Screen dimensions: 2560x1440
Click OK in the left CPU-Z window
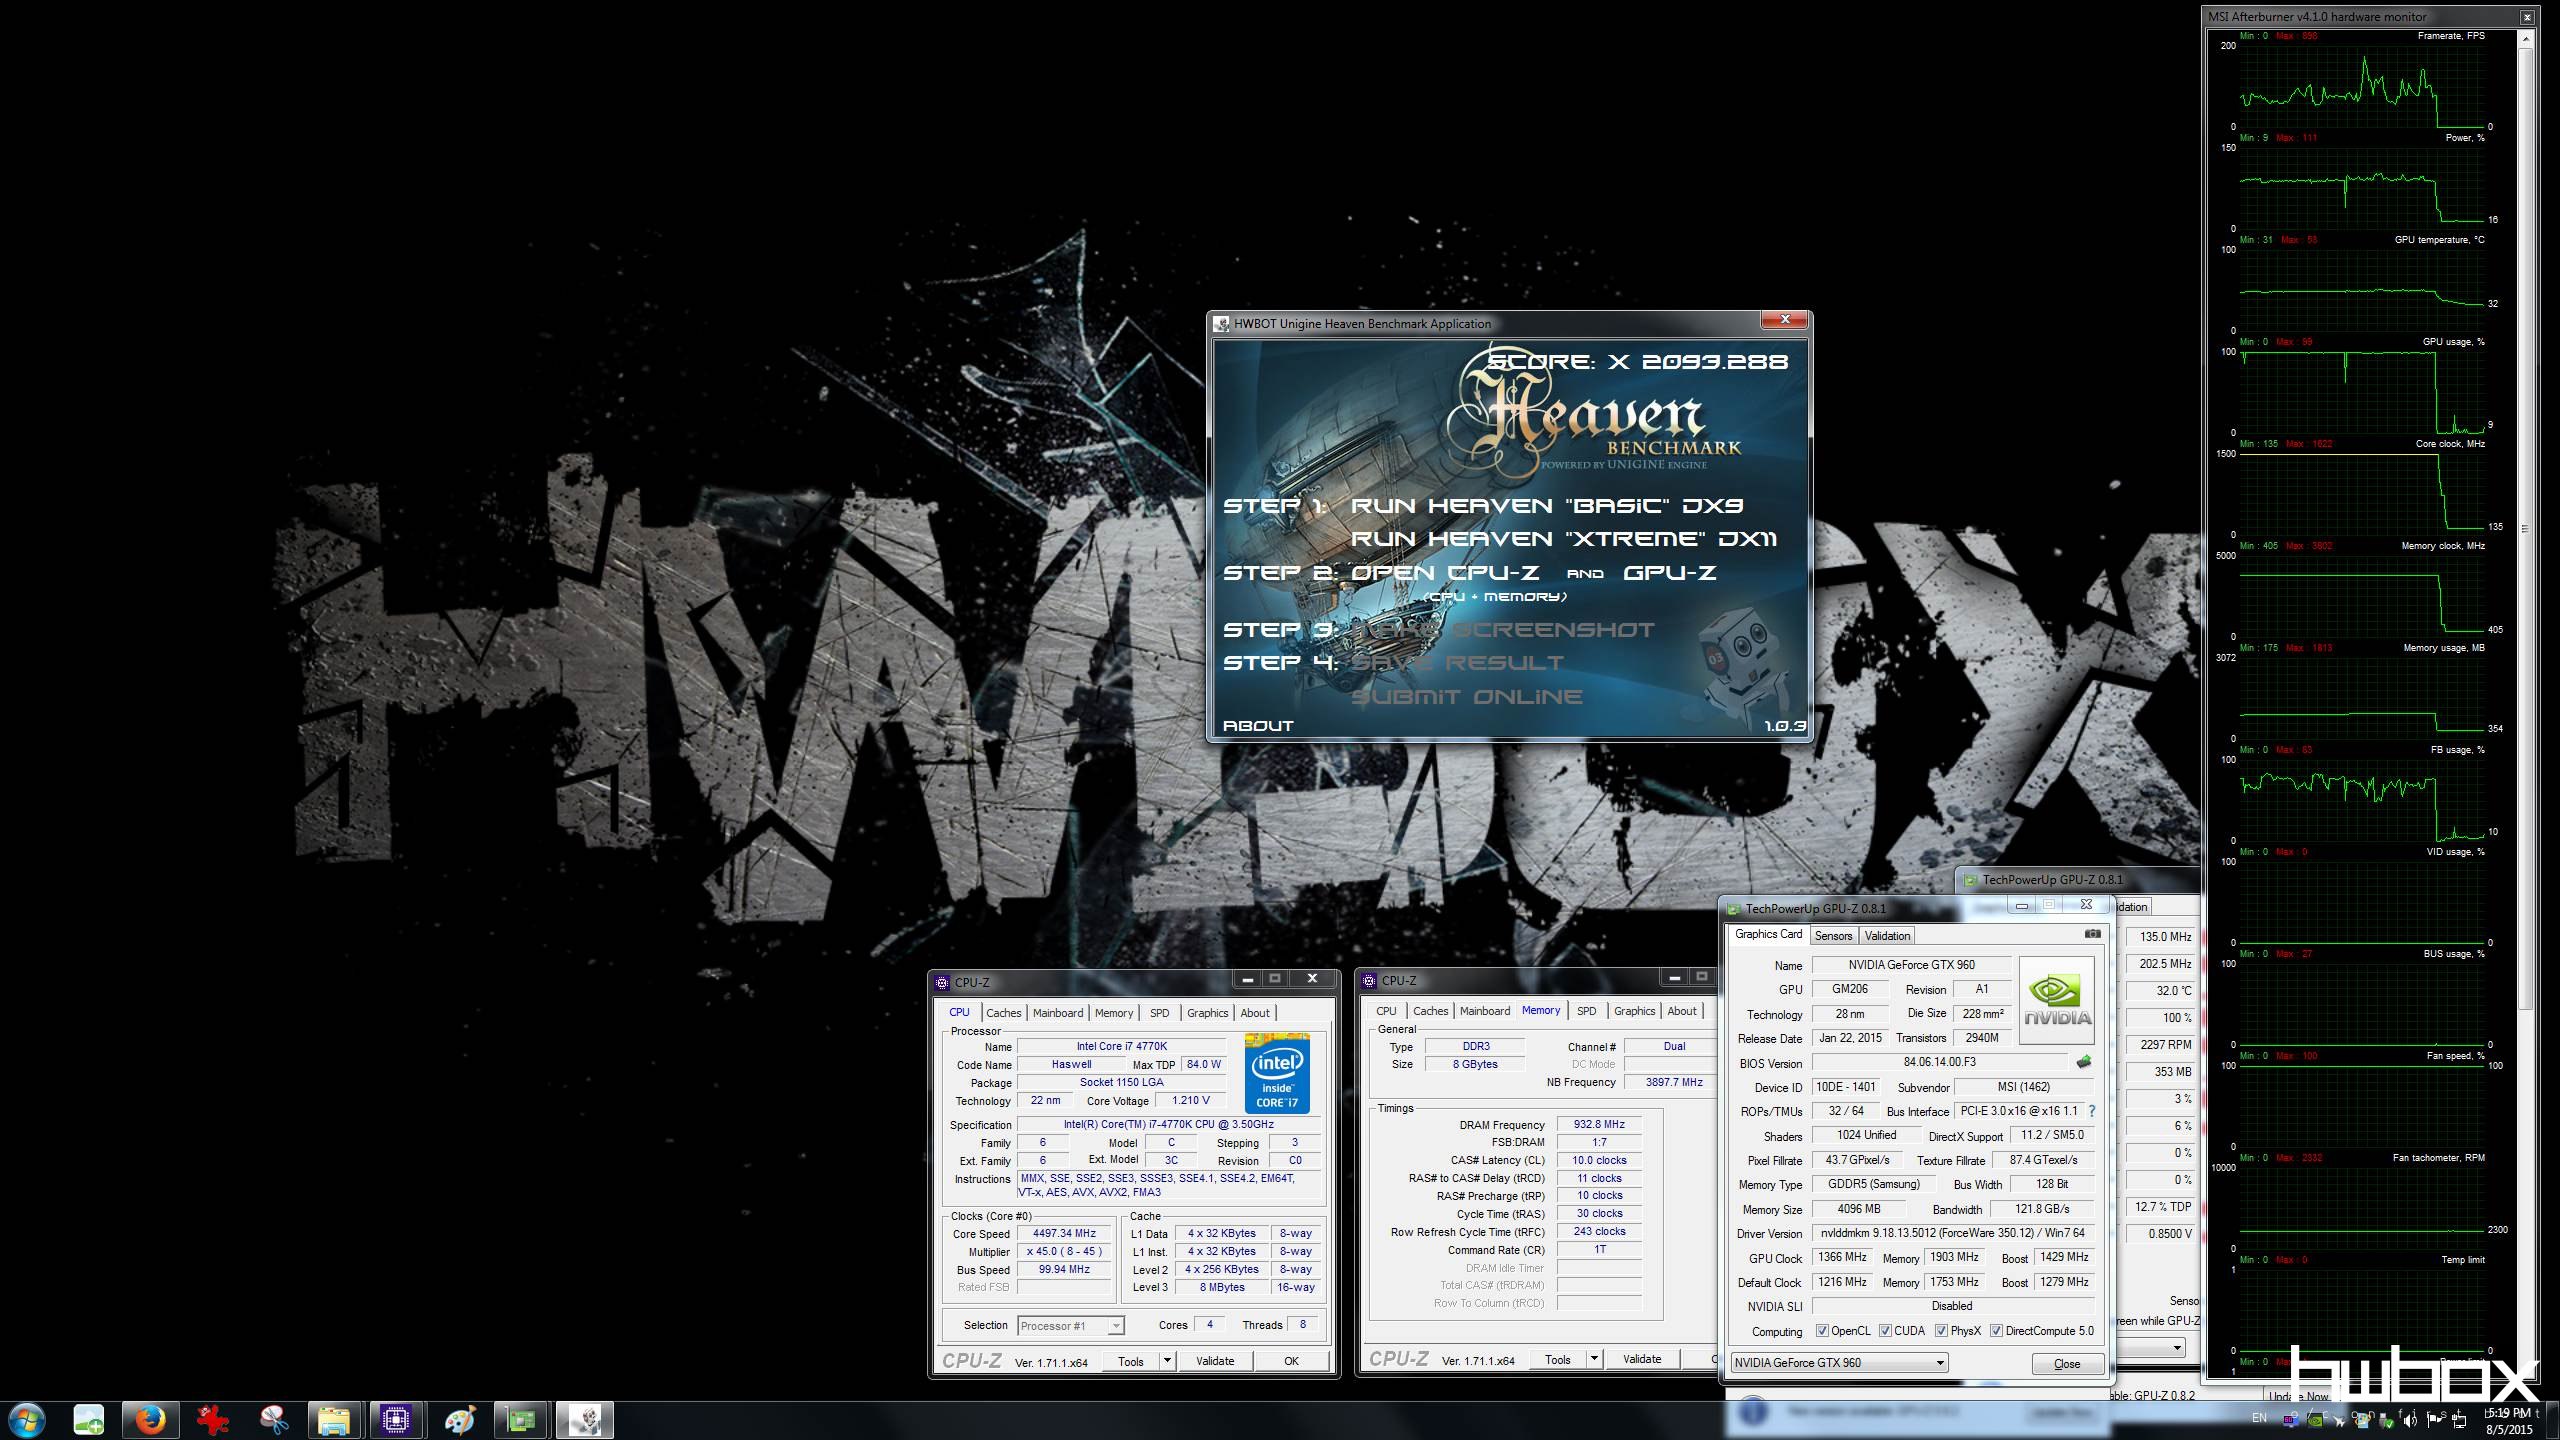click(1291, 1361)
